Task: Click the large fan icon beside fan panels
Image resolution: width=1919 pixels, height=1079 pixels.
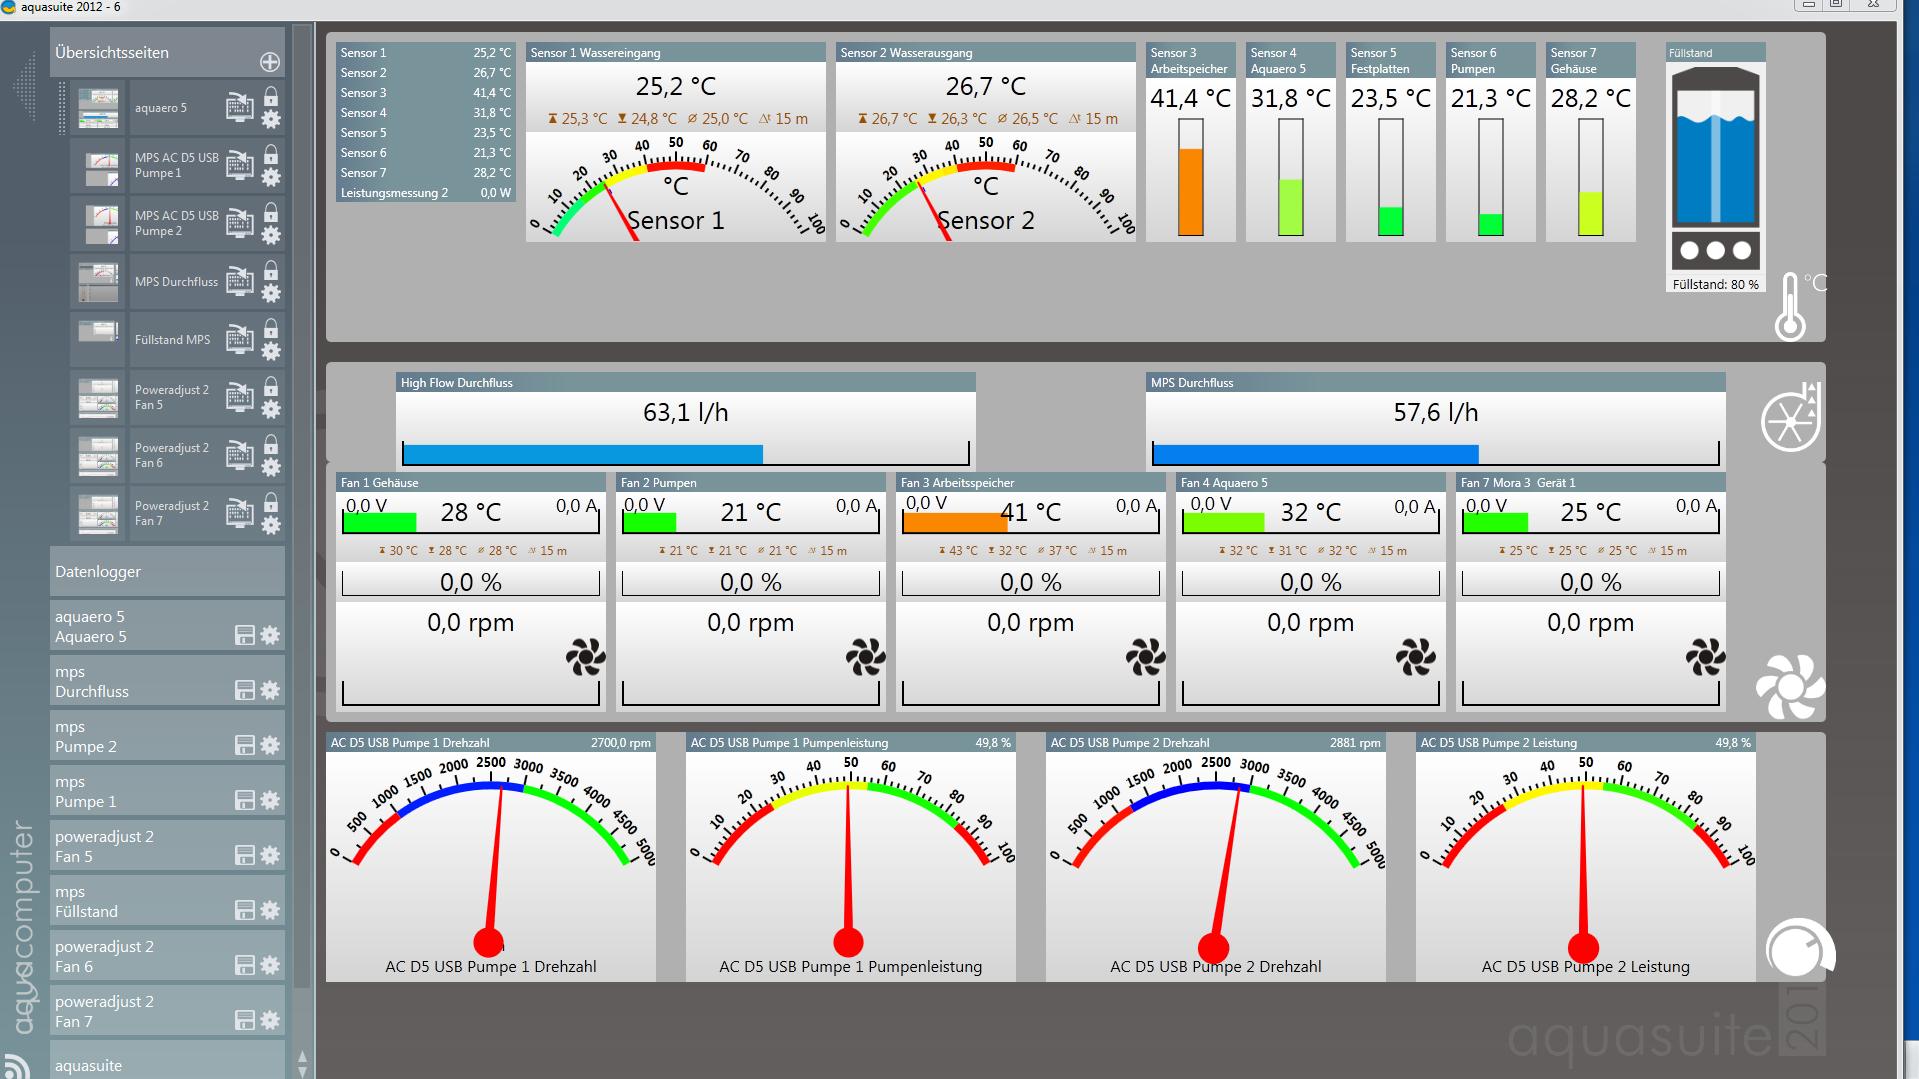Action: pos(1789,686)
